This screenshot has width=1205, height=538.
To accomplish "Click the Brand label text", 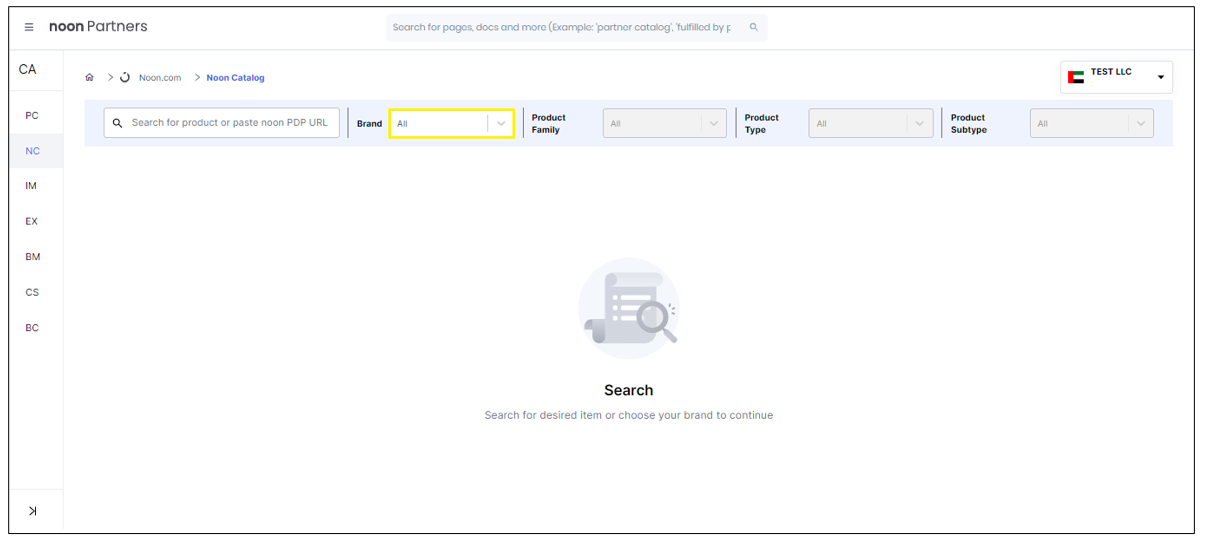I will 369,124.
